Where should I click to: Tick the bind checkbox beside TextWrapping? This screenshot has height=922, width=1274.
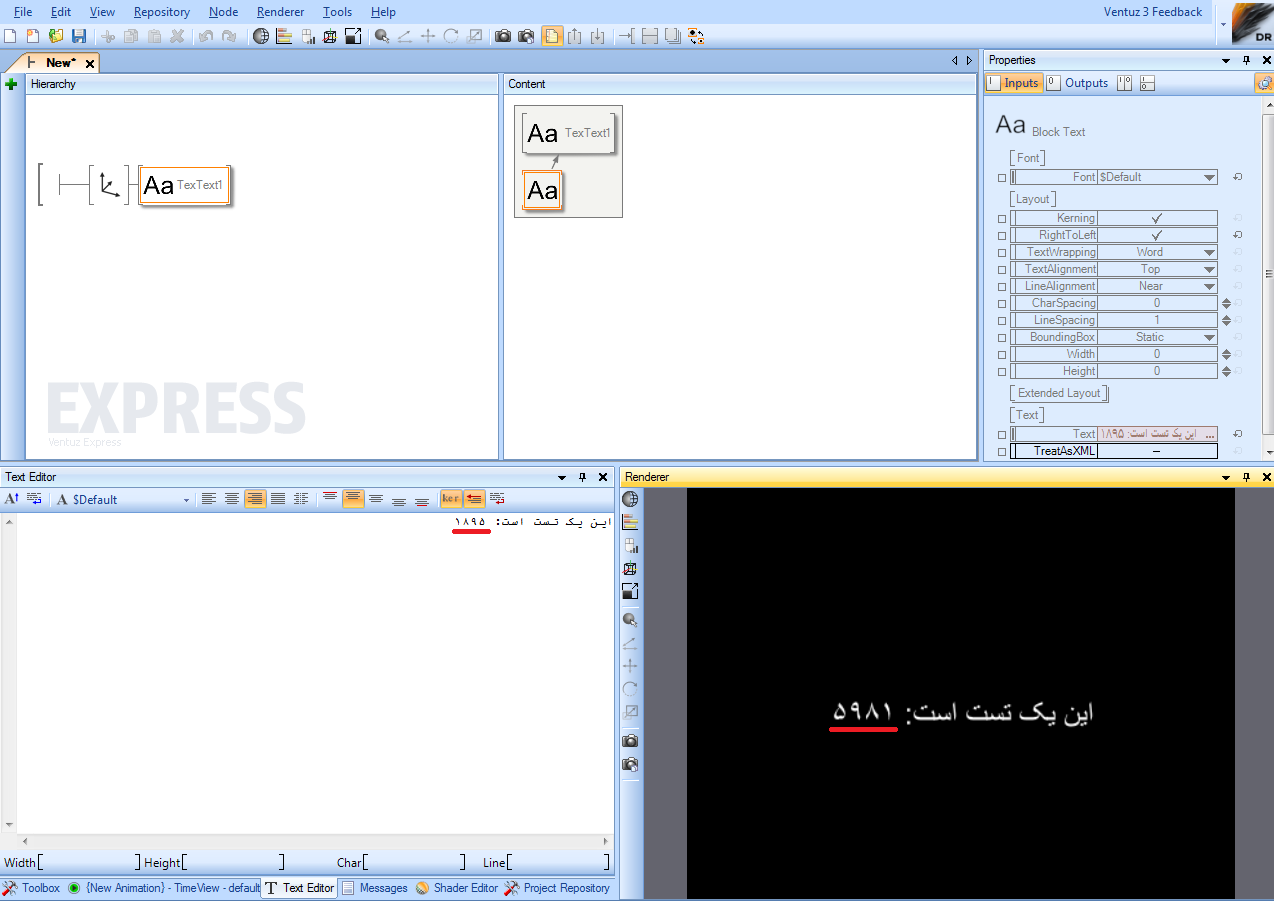[x=1002, y=253]
